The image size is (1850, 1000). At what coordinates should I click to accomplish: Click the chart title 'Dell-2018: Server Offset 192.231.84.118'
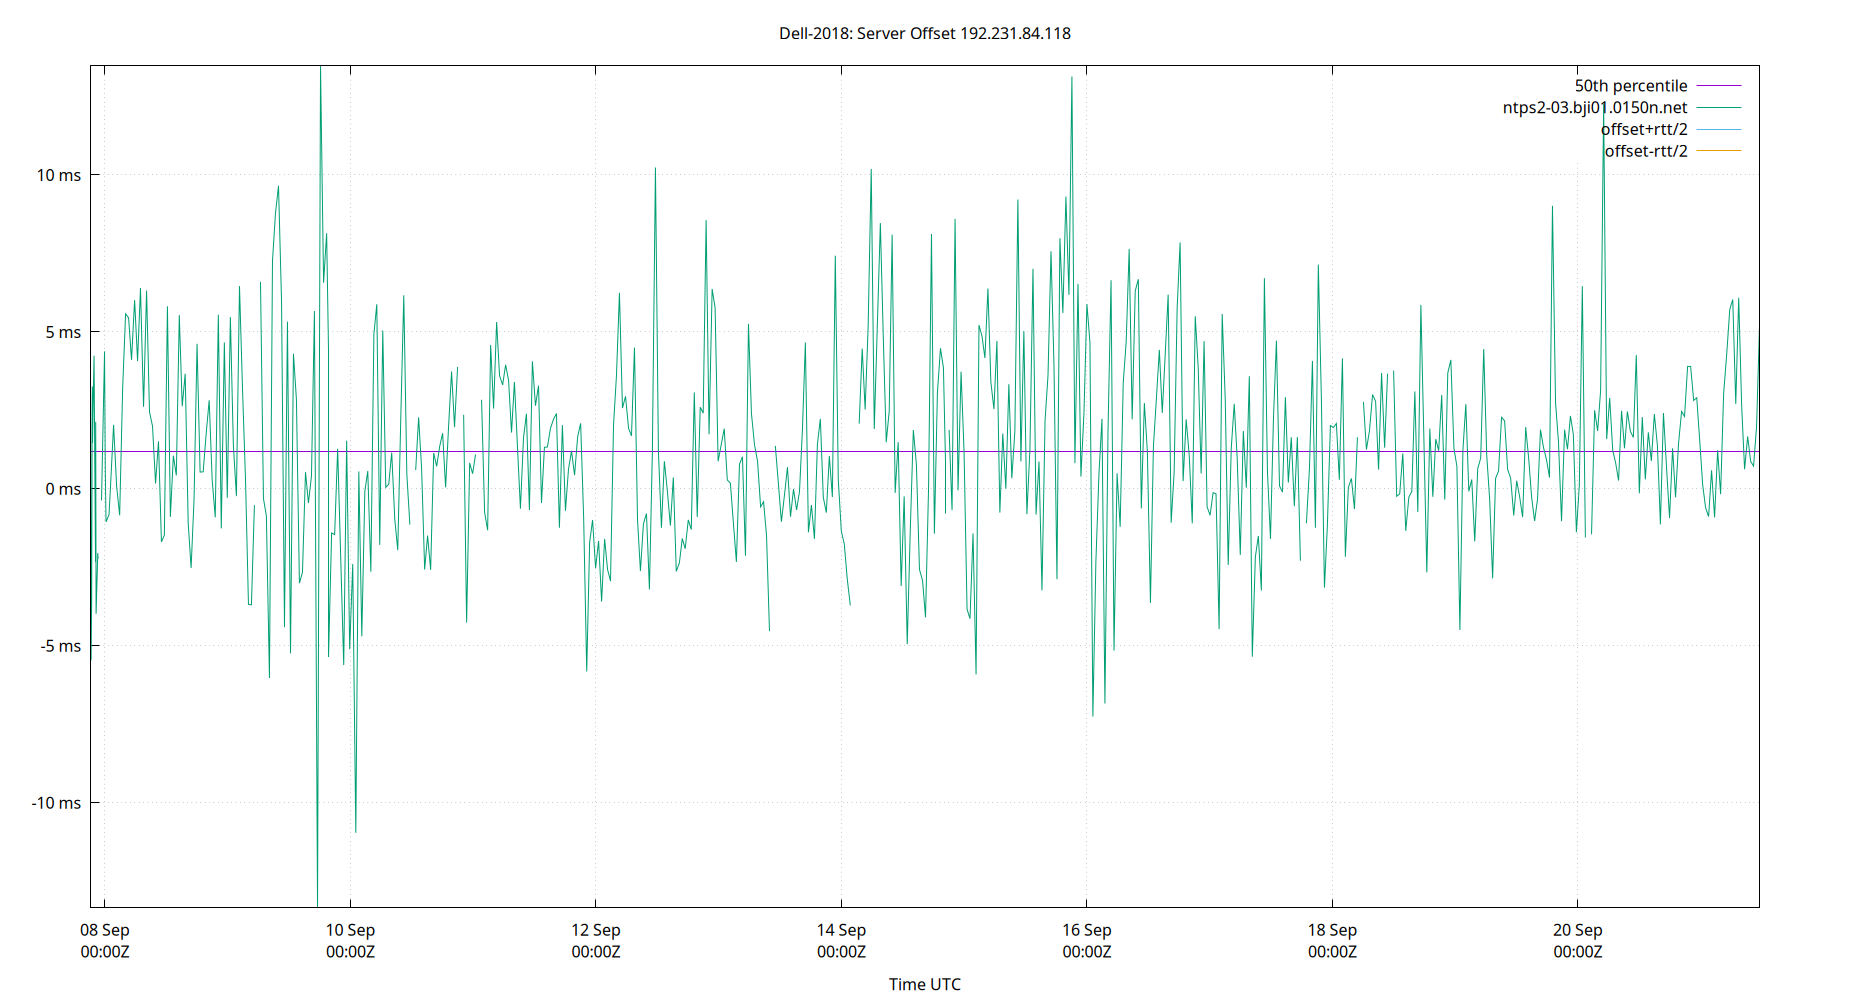point(925,33)
